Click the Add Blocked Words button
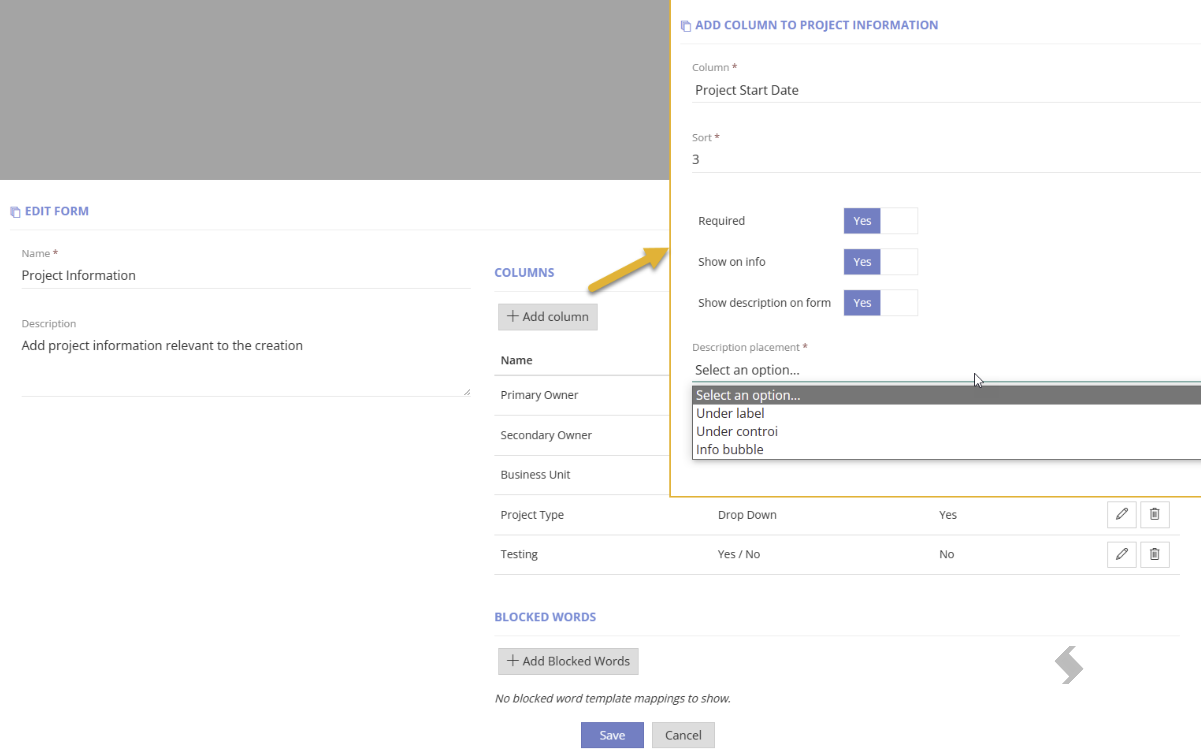Image resolution: width=1201 pixels, height=755 pixels. coord(568,661)
